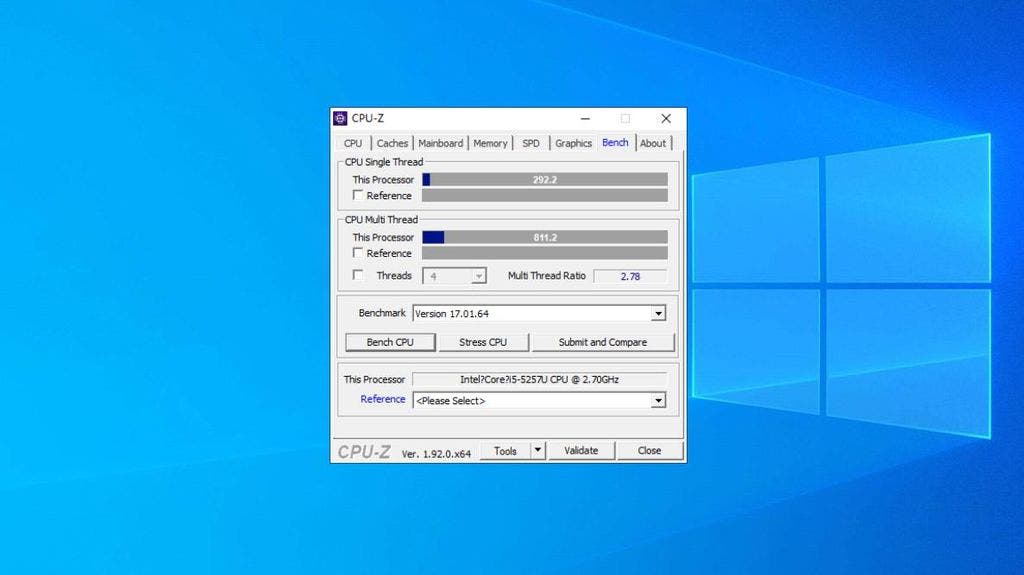The image size is (1024, 575).
Task: Select the Memory tab
Action: click(490, 143)
